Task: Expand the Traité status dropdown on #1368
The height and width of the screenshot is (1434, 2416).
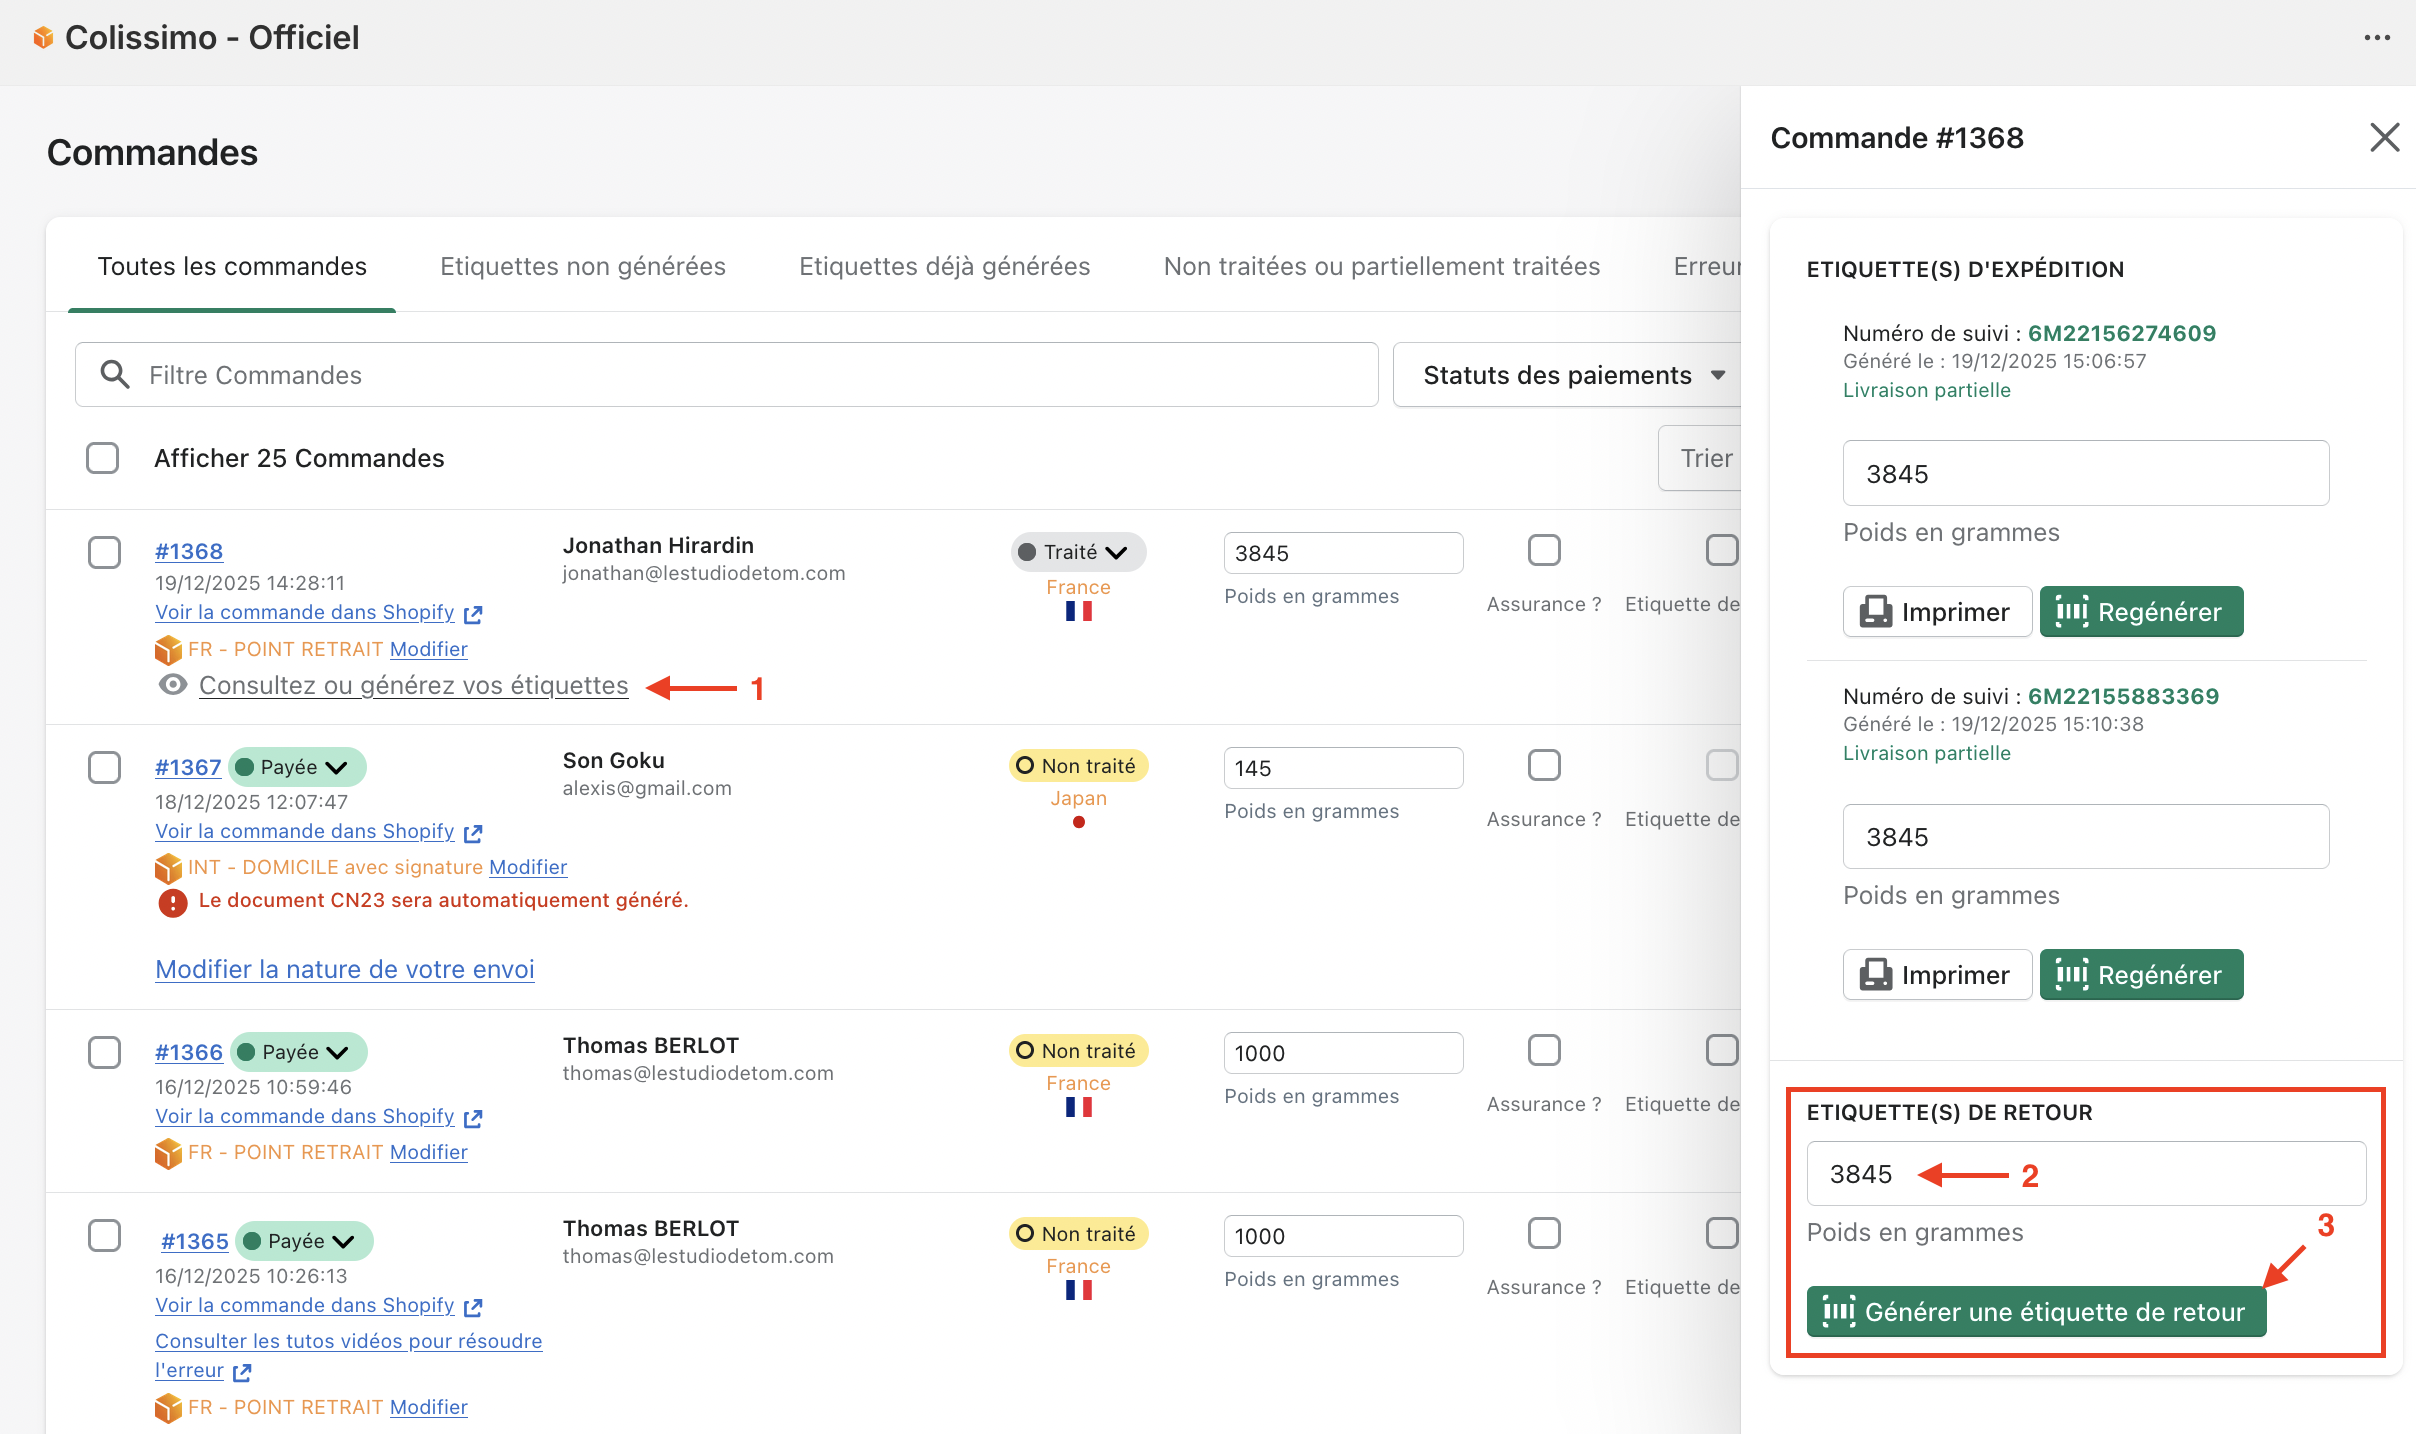Action: (x=1079, y=552)
